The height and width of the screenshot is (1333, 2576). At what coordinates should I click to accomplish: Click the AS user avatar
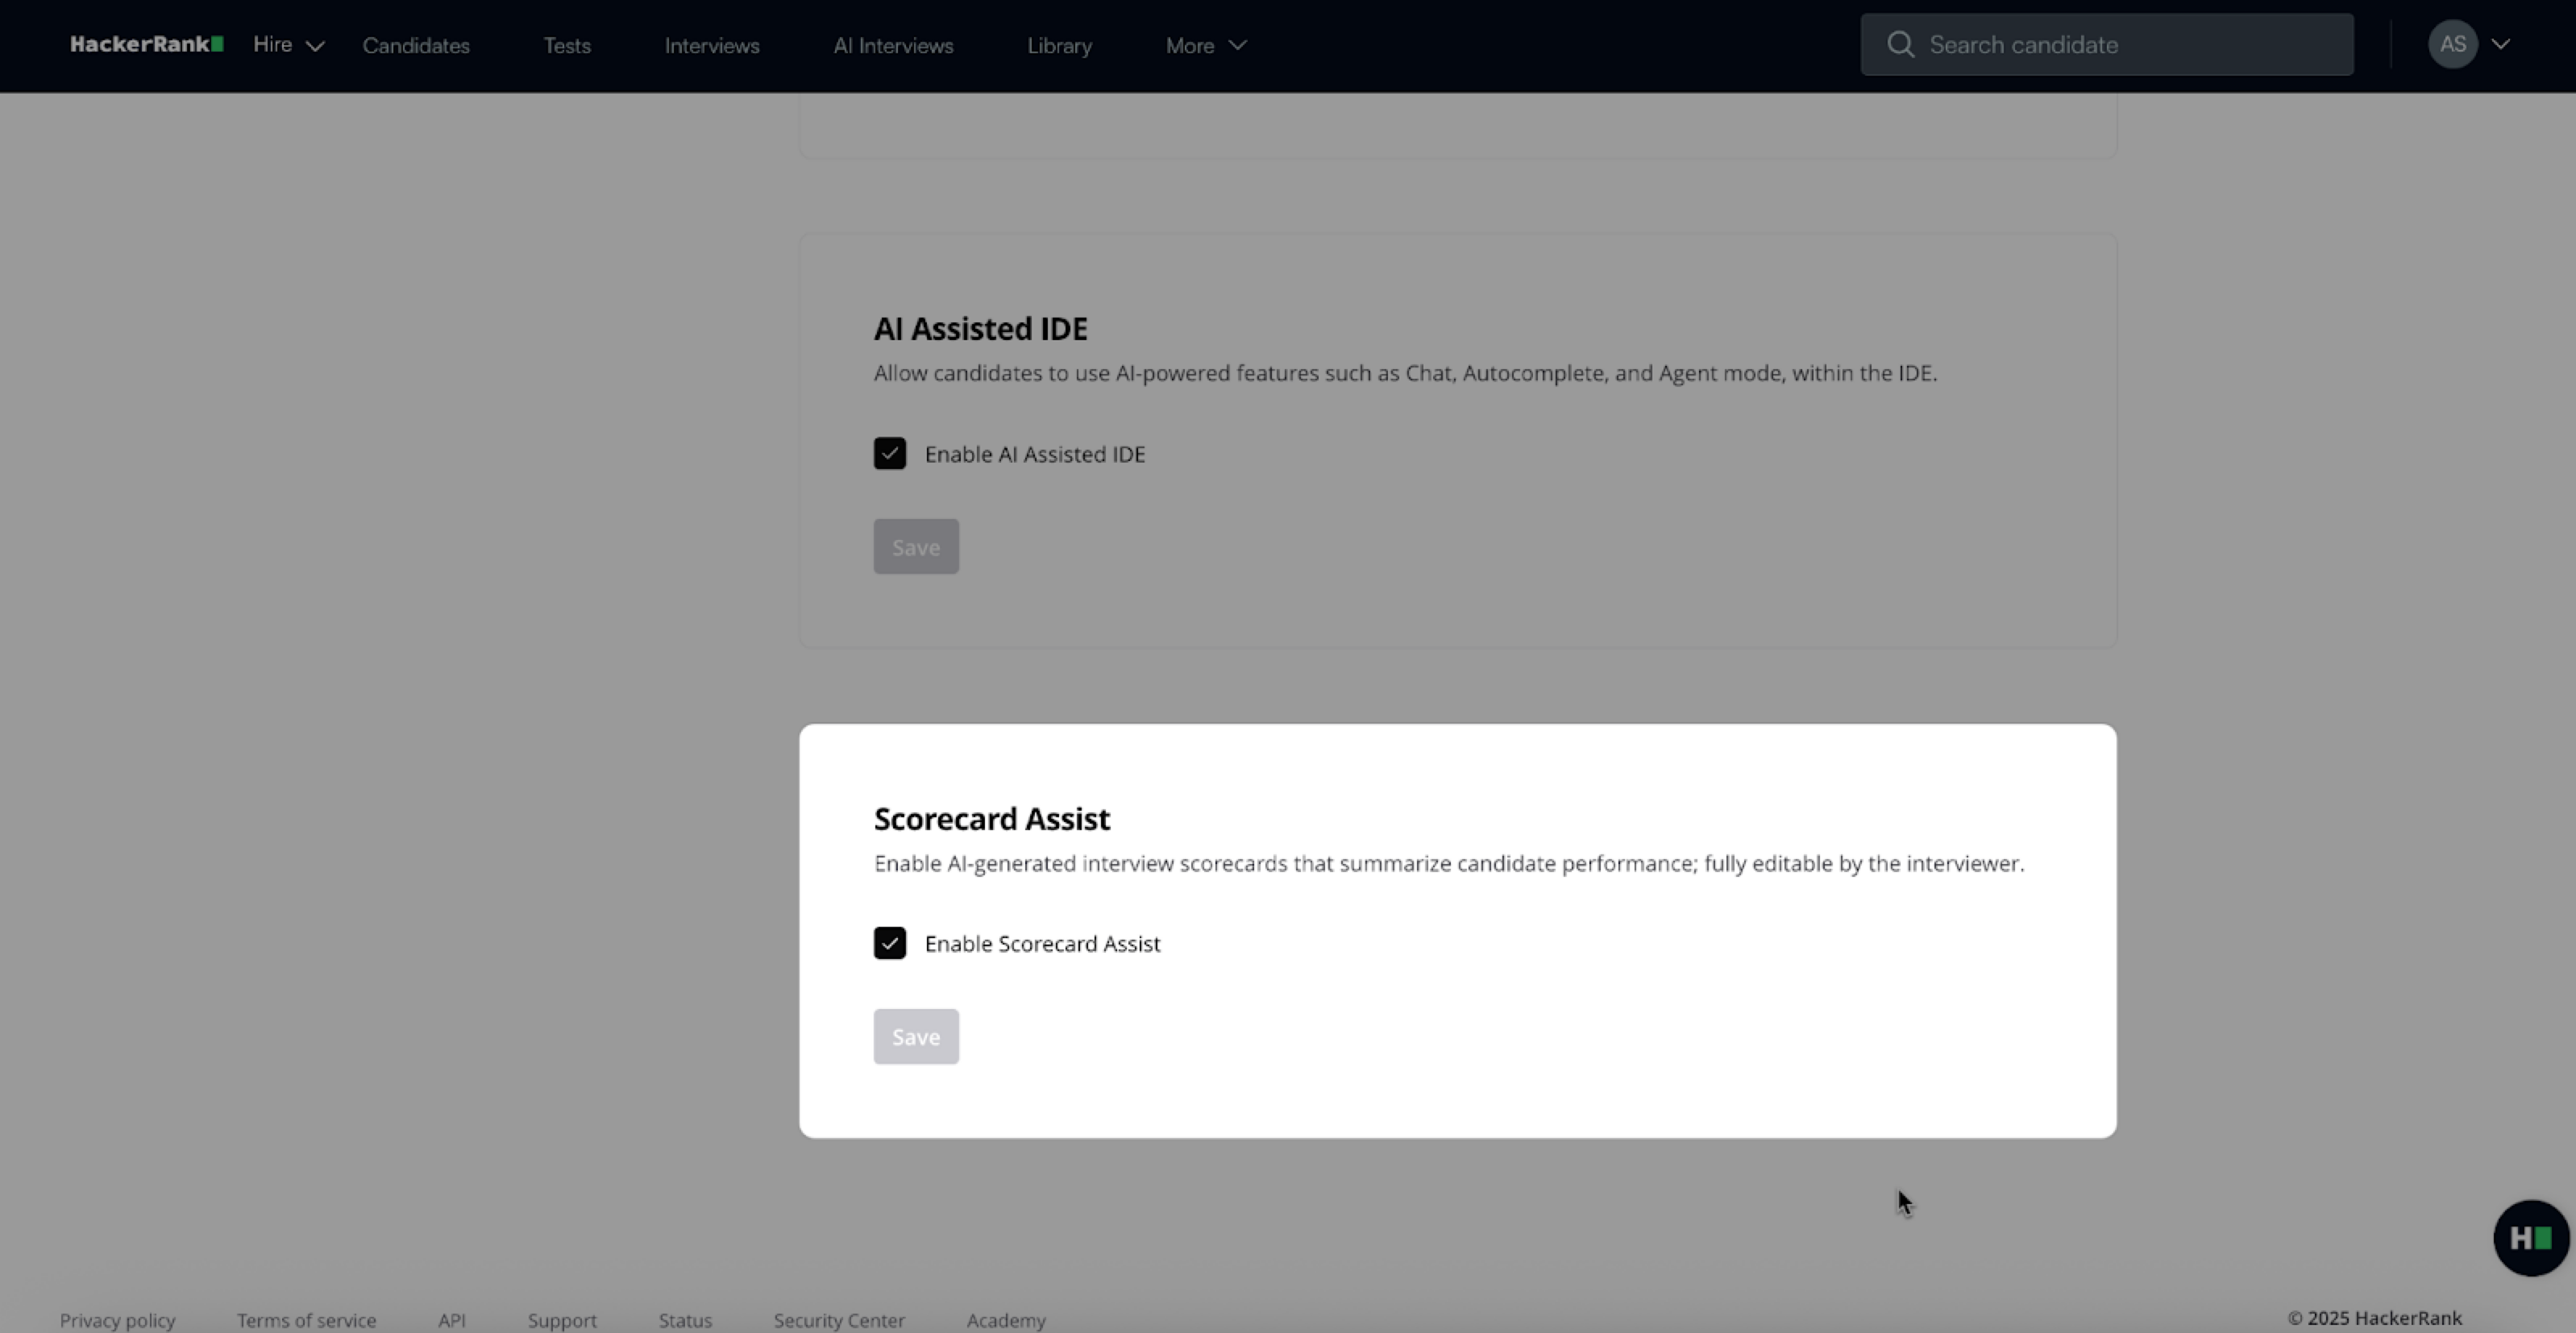point(2451,44)
